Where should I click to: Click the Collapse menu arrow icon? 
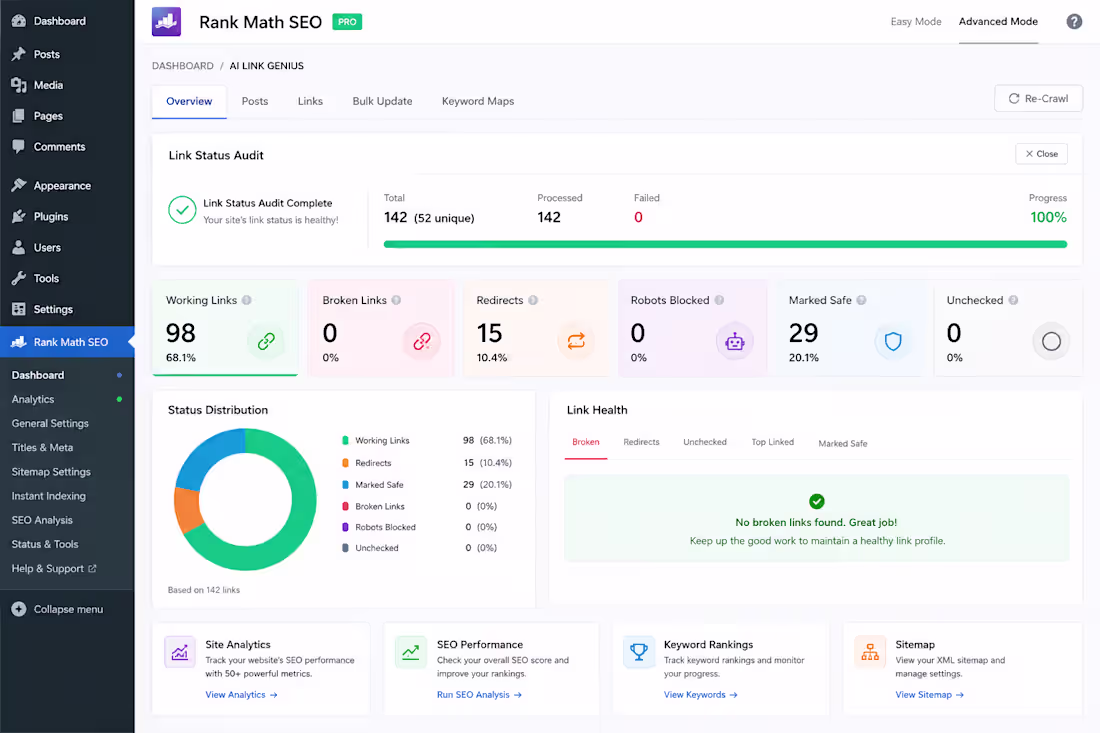click(x=19, y=610)
